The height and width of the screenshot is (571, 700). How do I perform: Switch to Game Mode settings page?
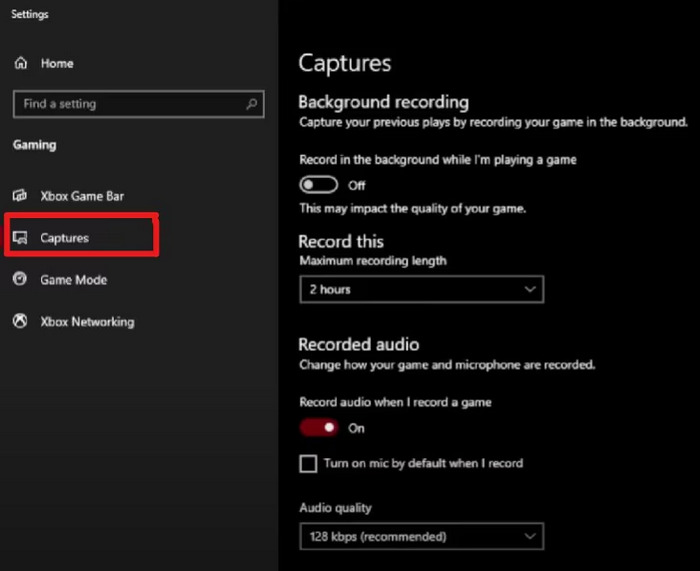point(73,280)
